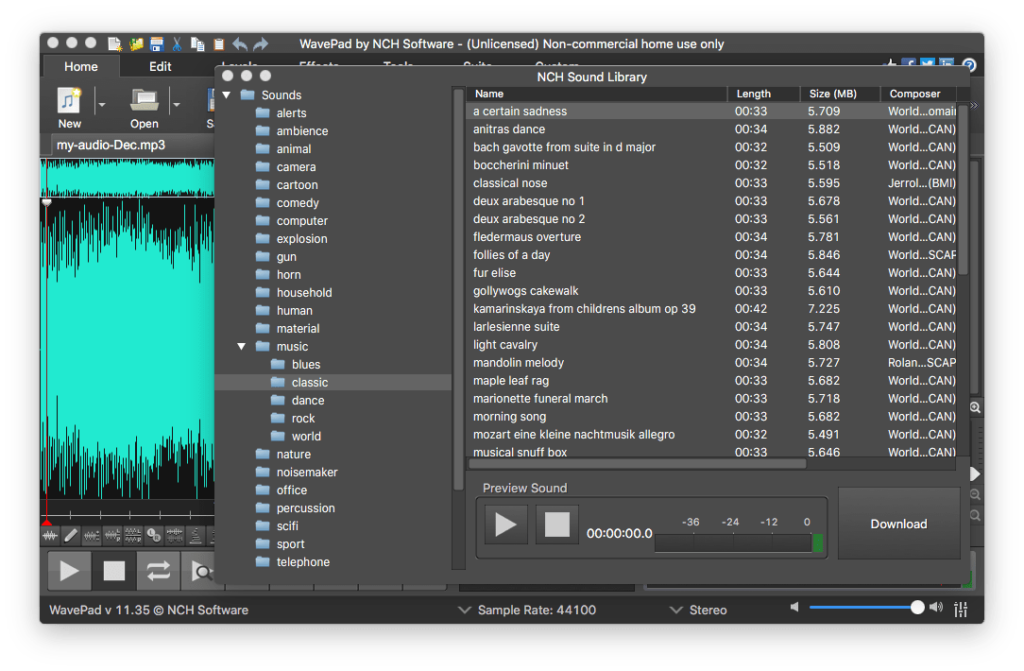The image size is (1024, 671).
Task: Select the household folder
Action: 304,293
